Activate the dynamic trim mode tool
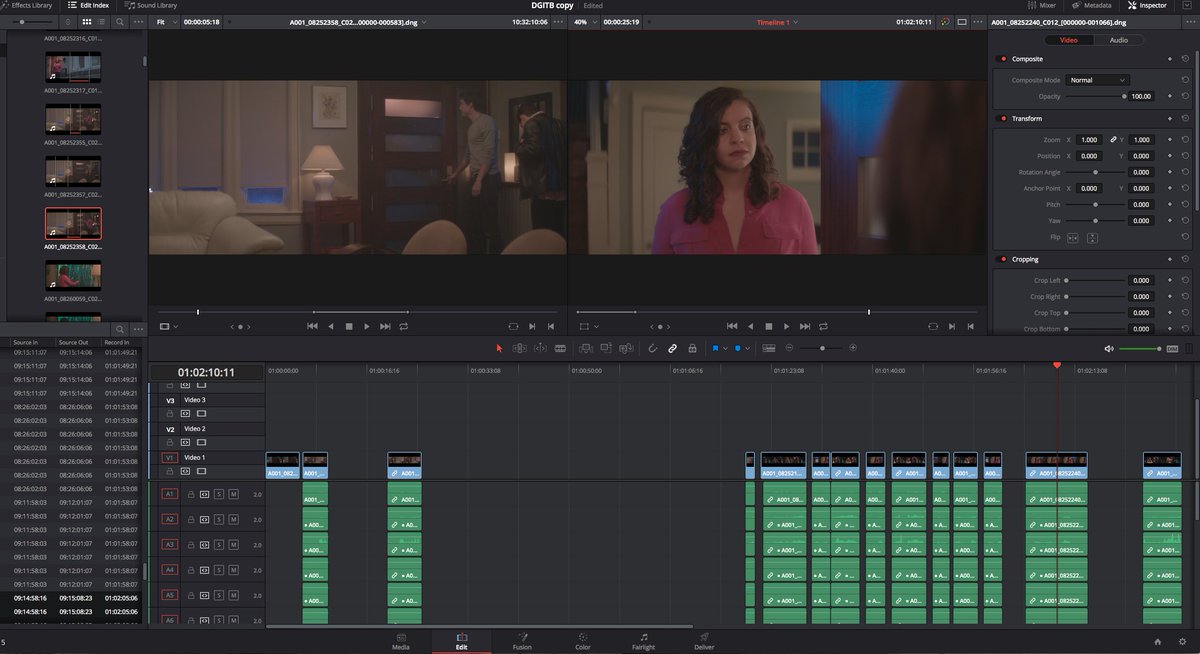The image size is (1200, 654). pyautogui.click(x=540, y=348)
